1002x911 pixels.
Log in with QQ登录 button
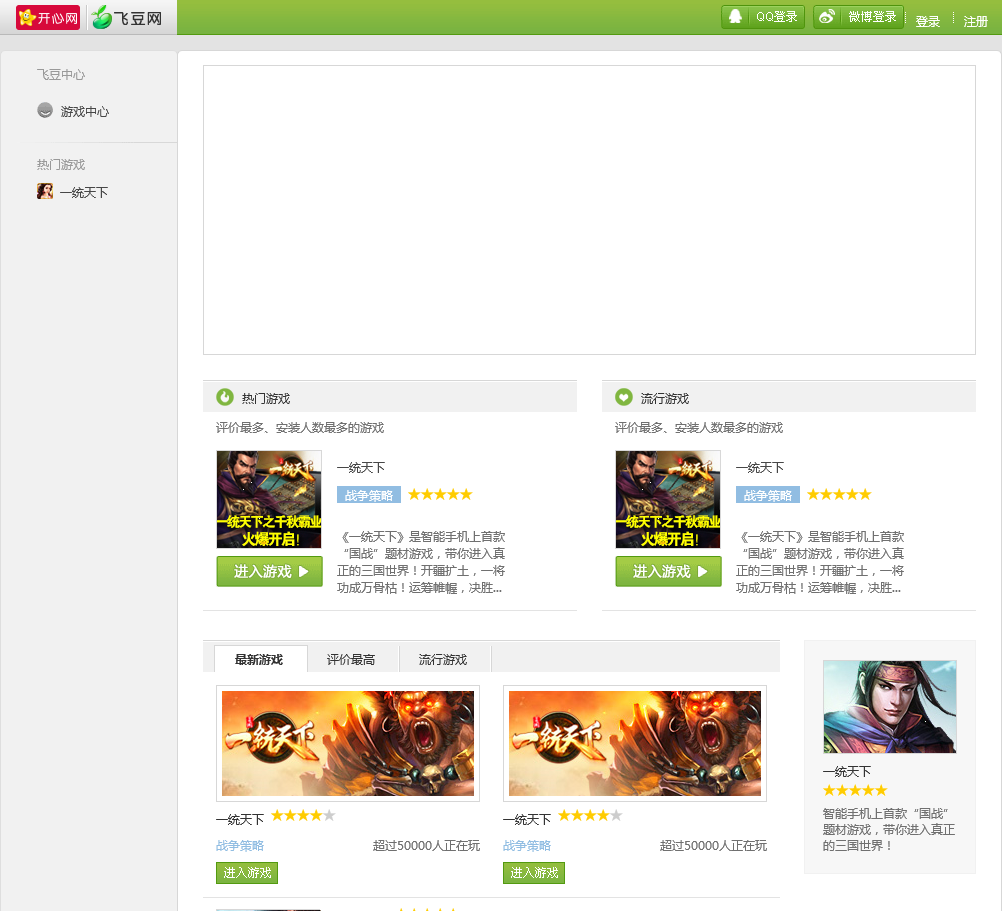click(763, 17)
